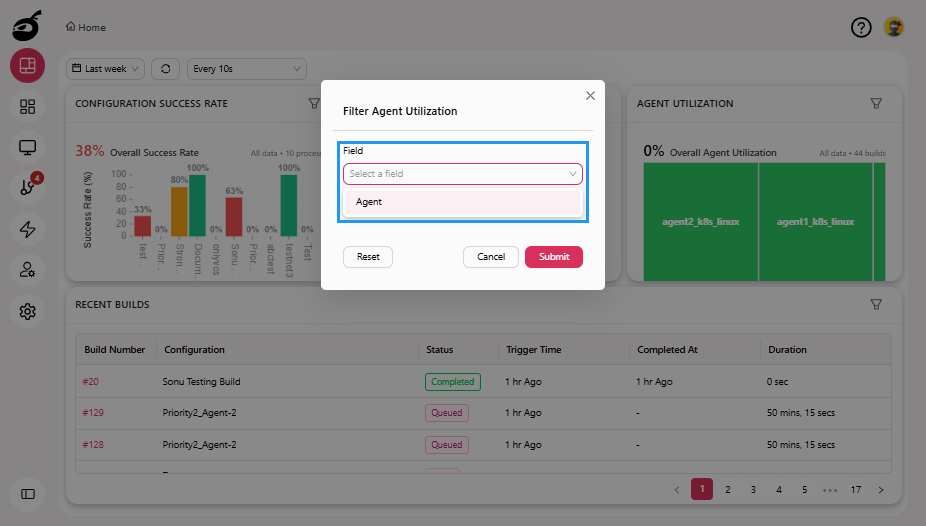The width and height of the screenshot is (926, 526).
Task: Click the agent1_k8s_linux utilization tile
Action: coord(816,222)
